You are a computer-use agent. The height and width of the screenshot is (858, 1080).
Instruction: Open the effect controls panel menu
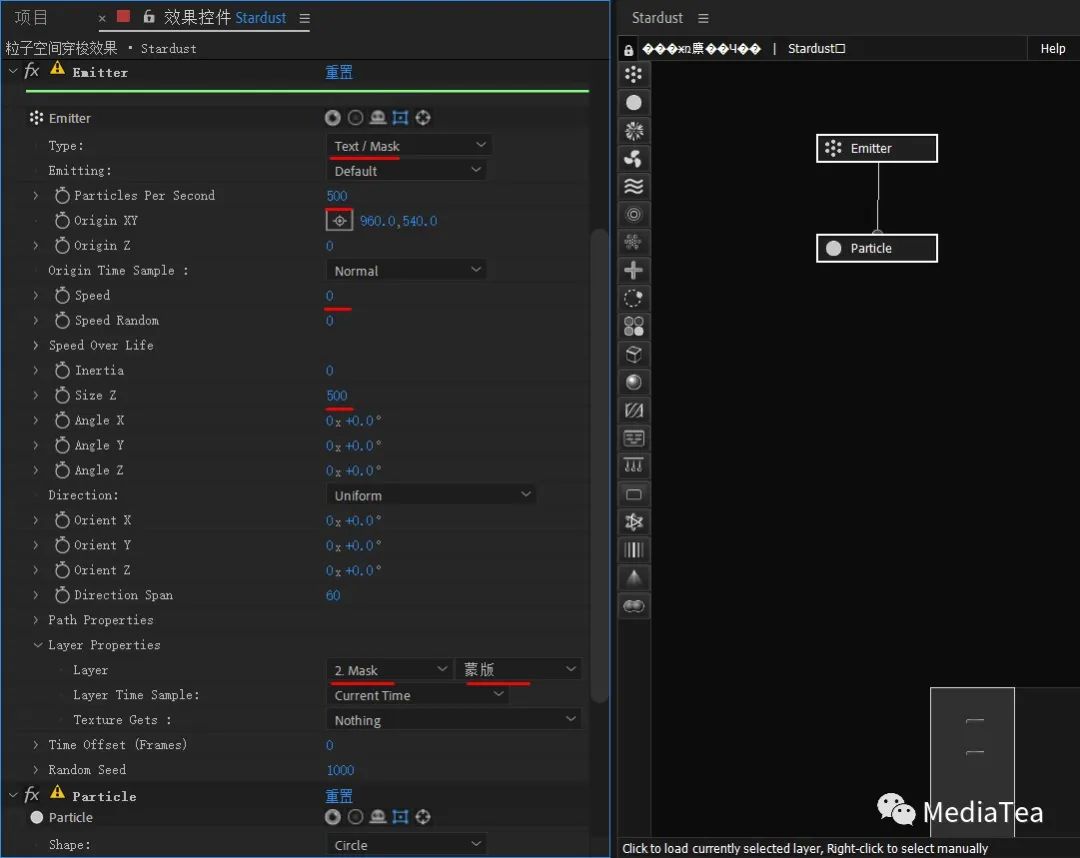point(304,19)
